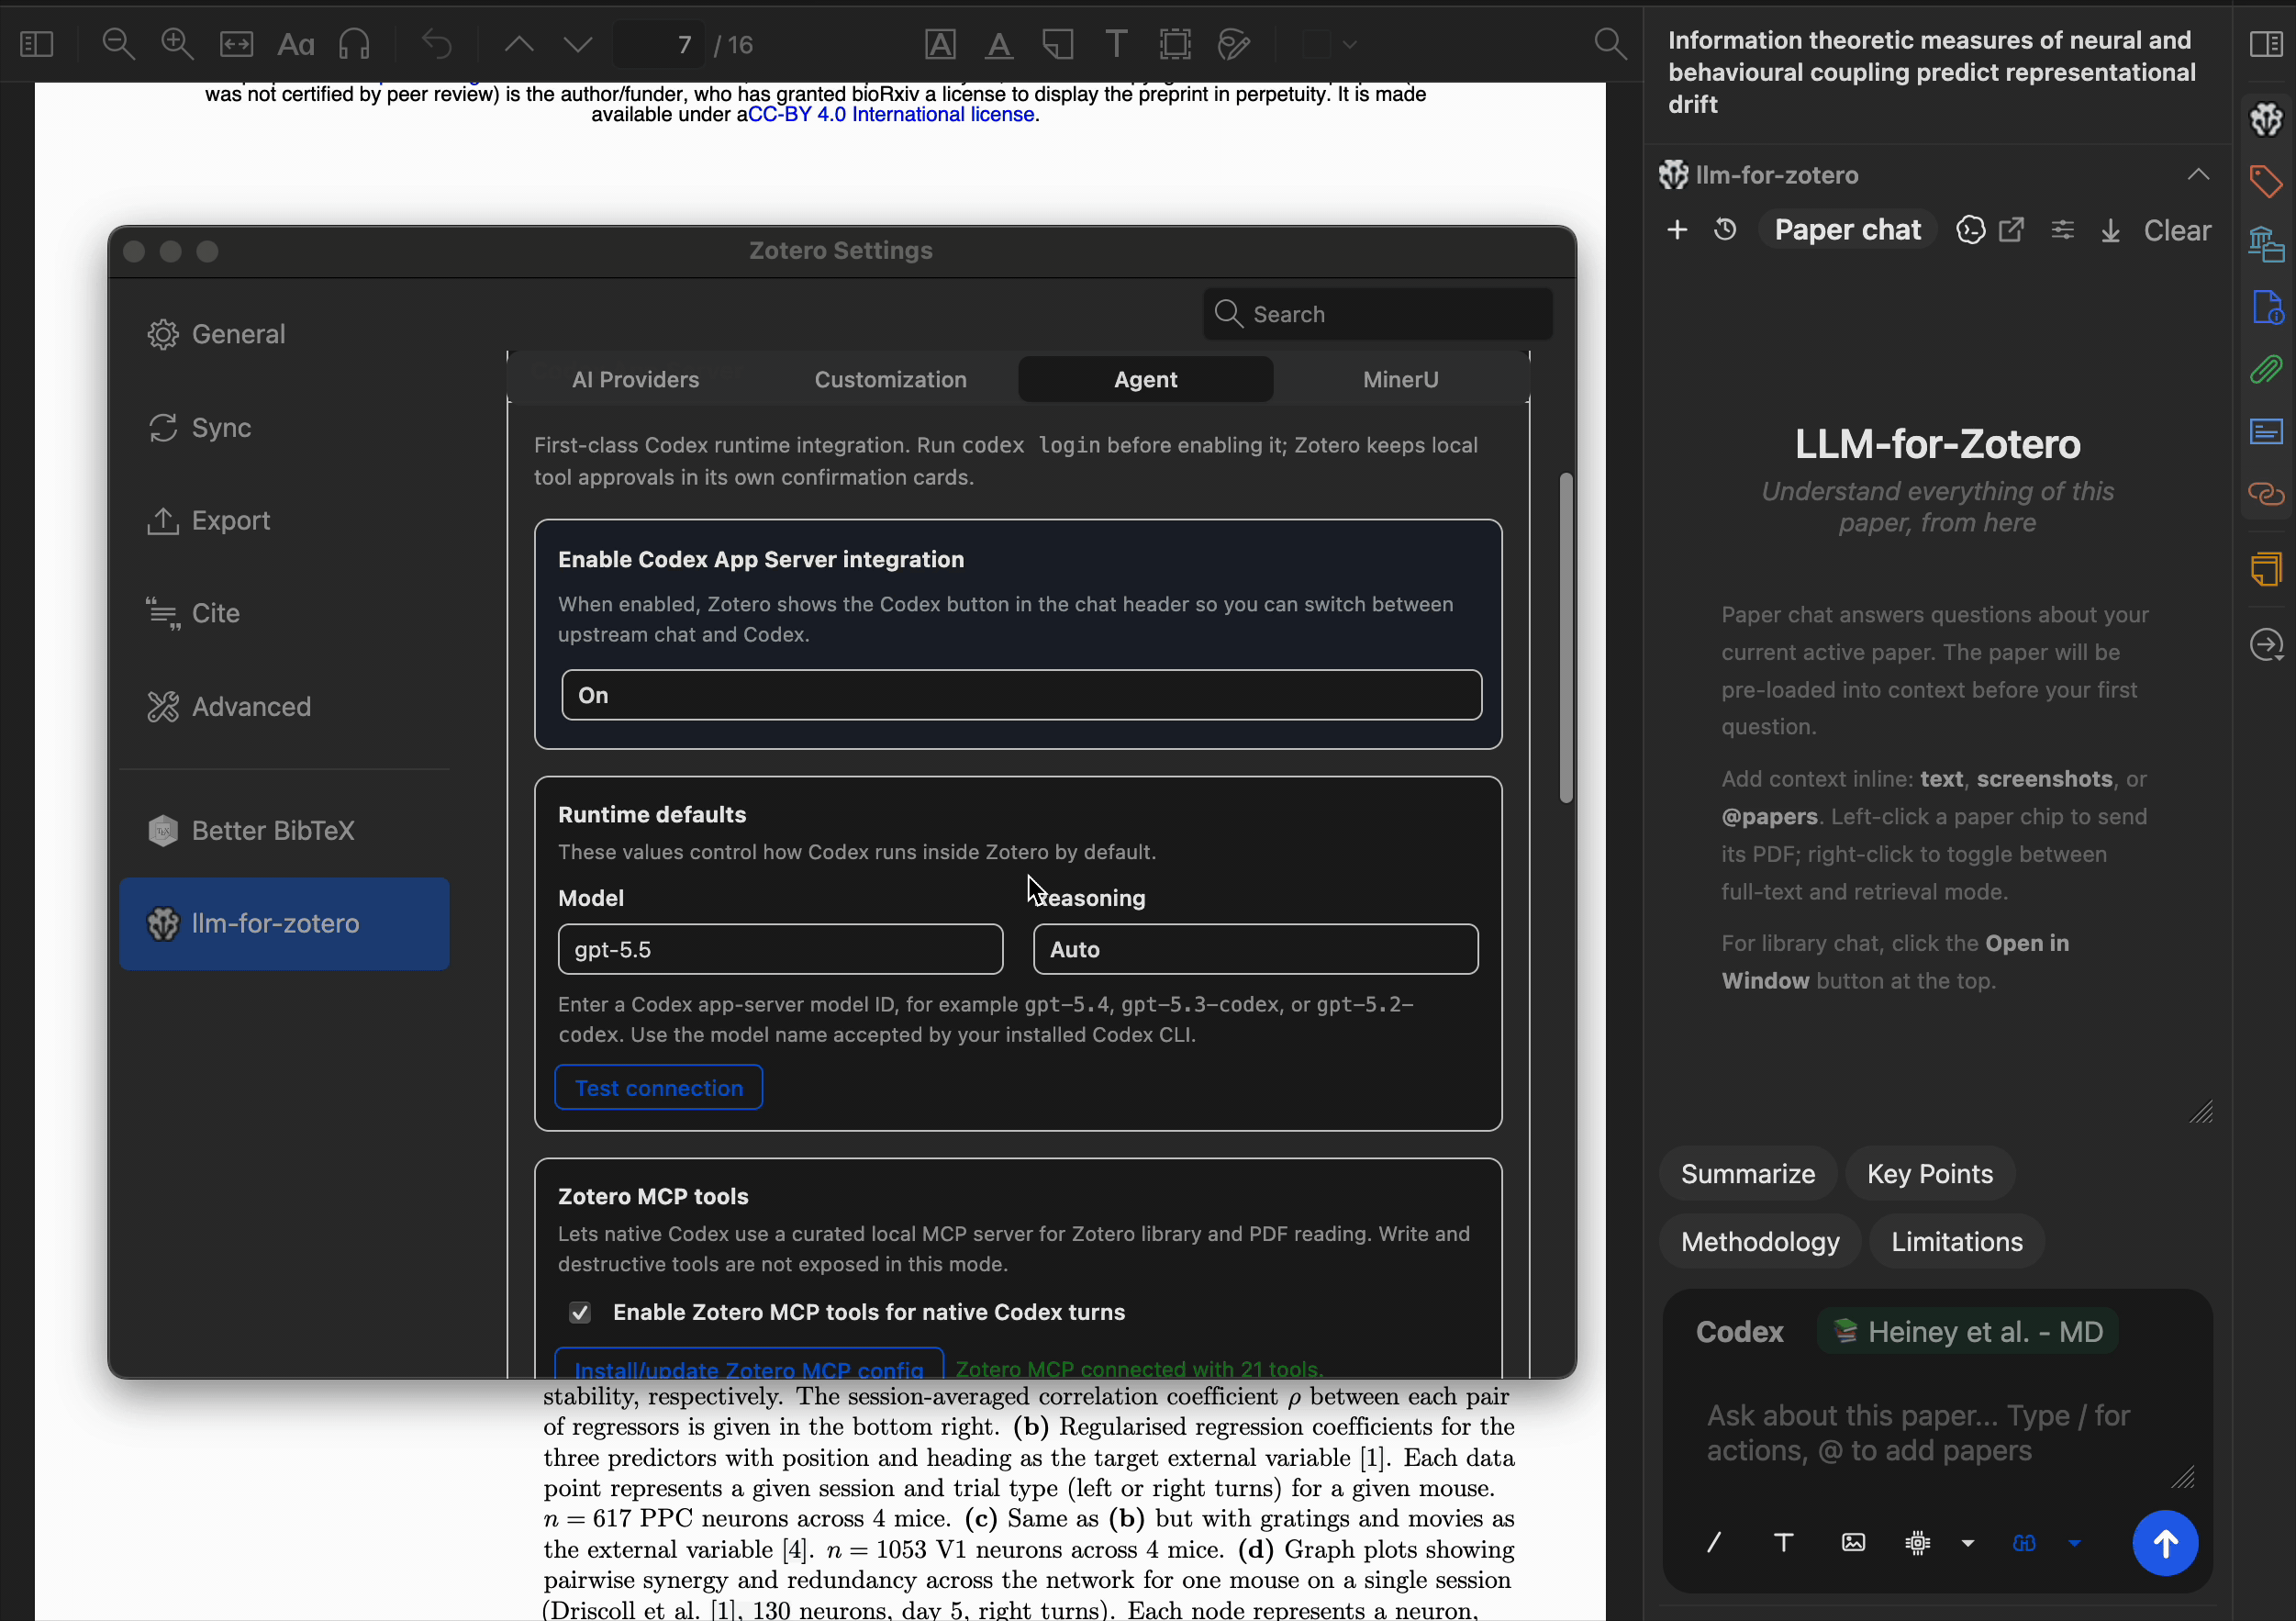Open find in document with magnifier icon
The image size is (2296, 1621).
point(1610,44)
